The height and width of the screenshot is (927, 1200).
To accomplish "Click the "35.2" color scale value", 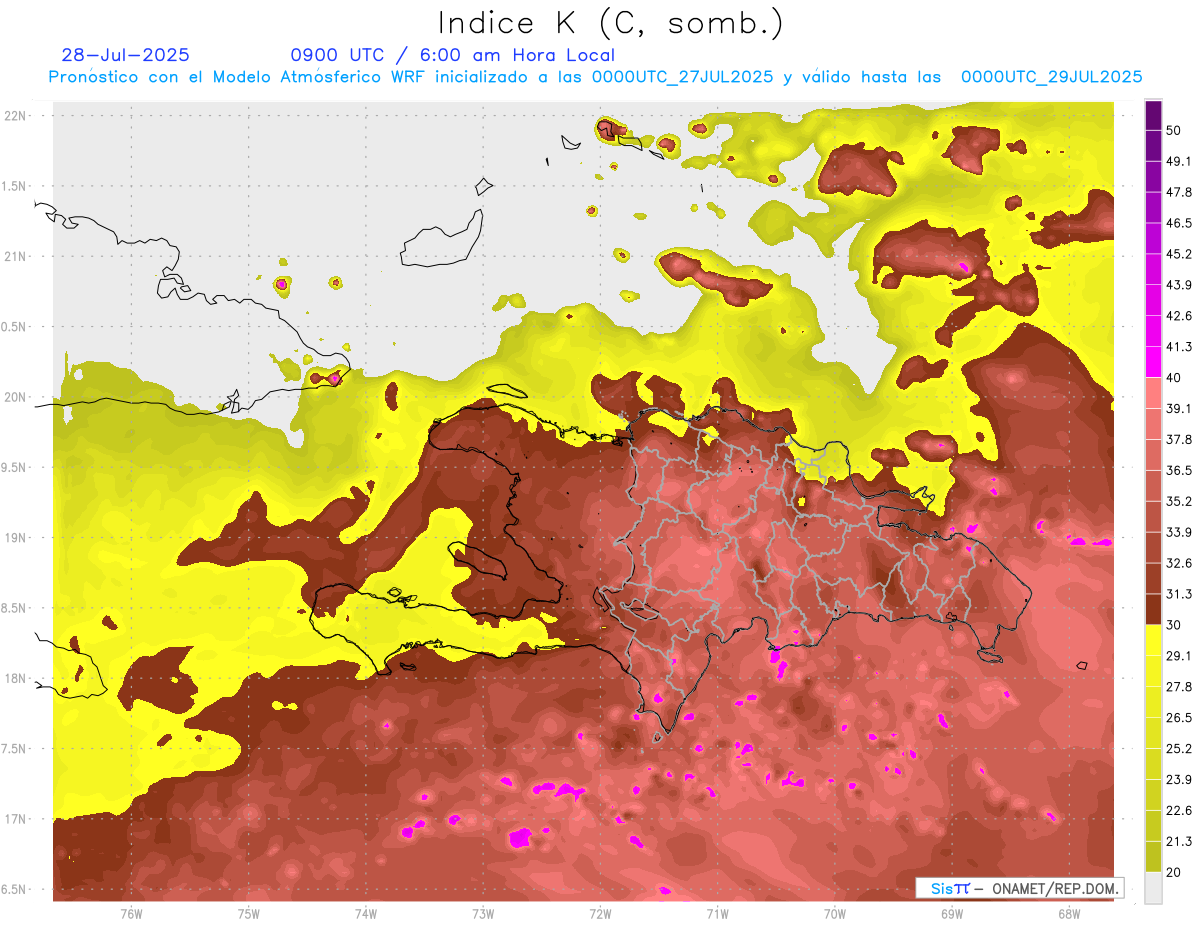I will [1179, 501].
